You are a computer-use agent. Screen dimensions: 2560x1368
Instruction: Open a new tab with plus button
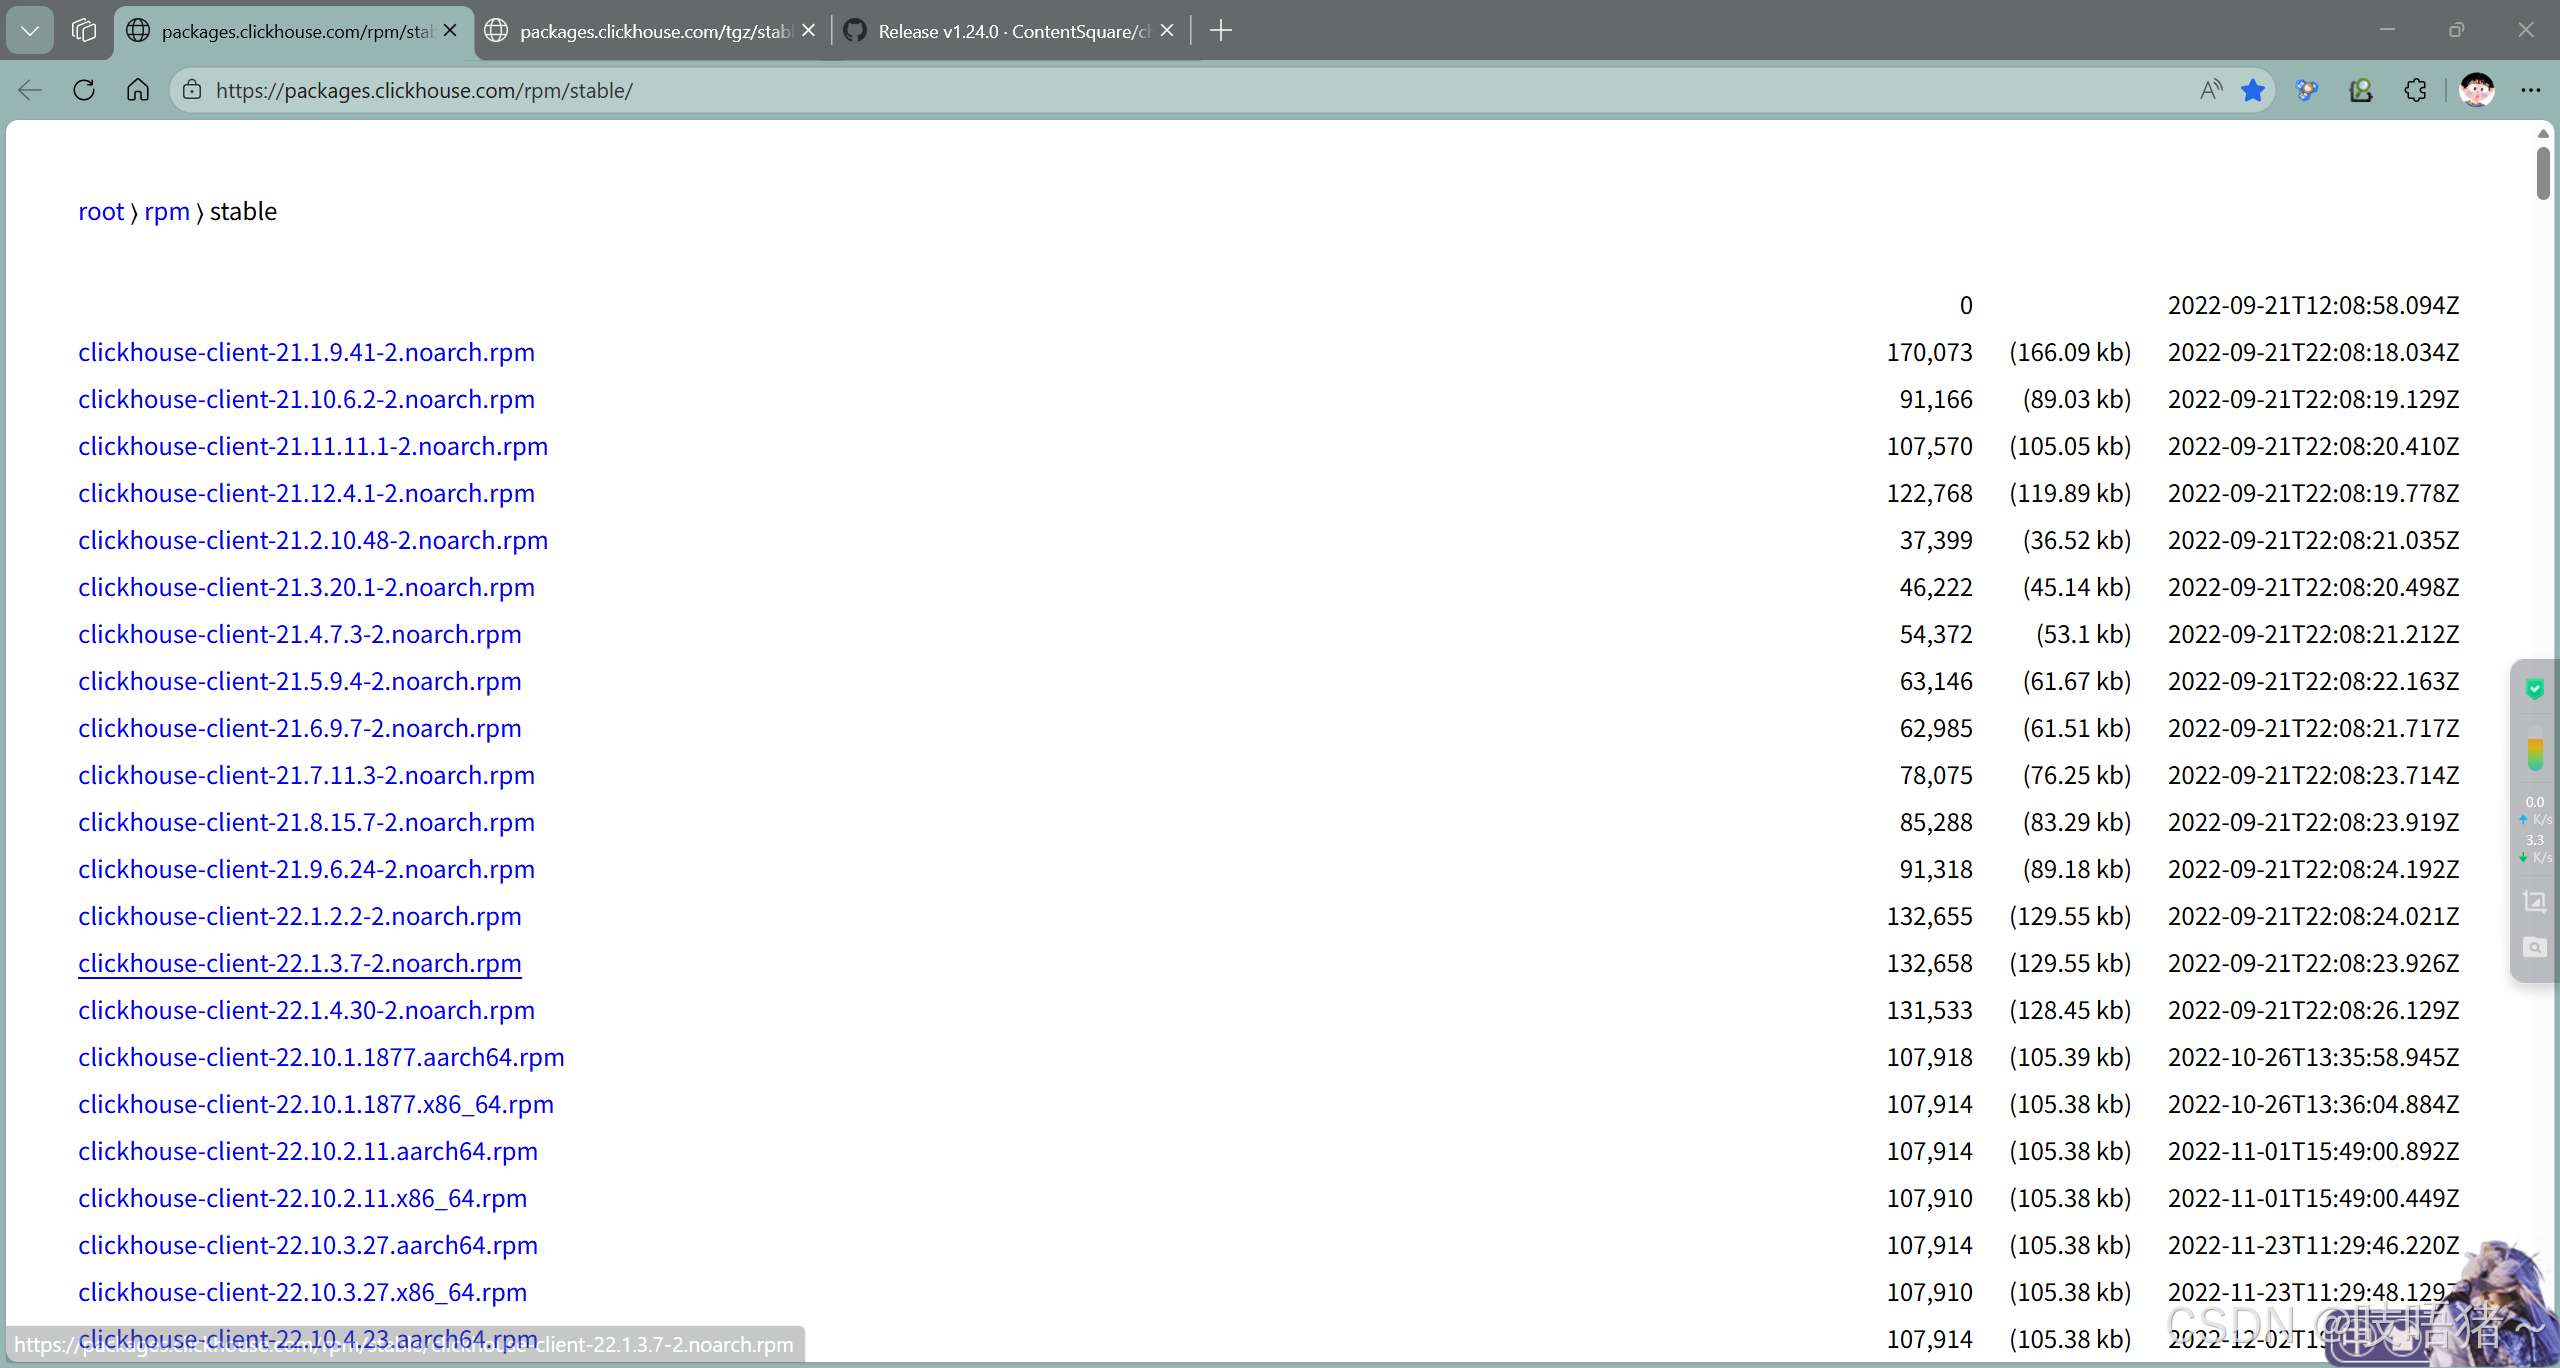[1221, 30]
